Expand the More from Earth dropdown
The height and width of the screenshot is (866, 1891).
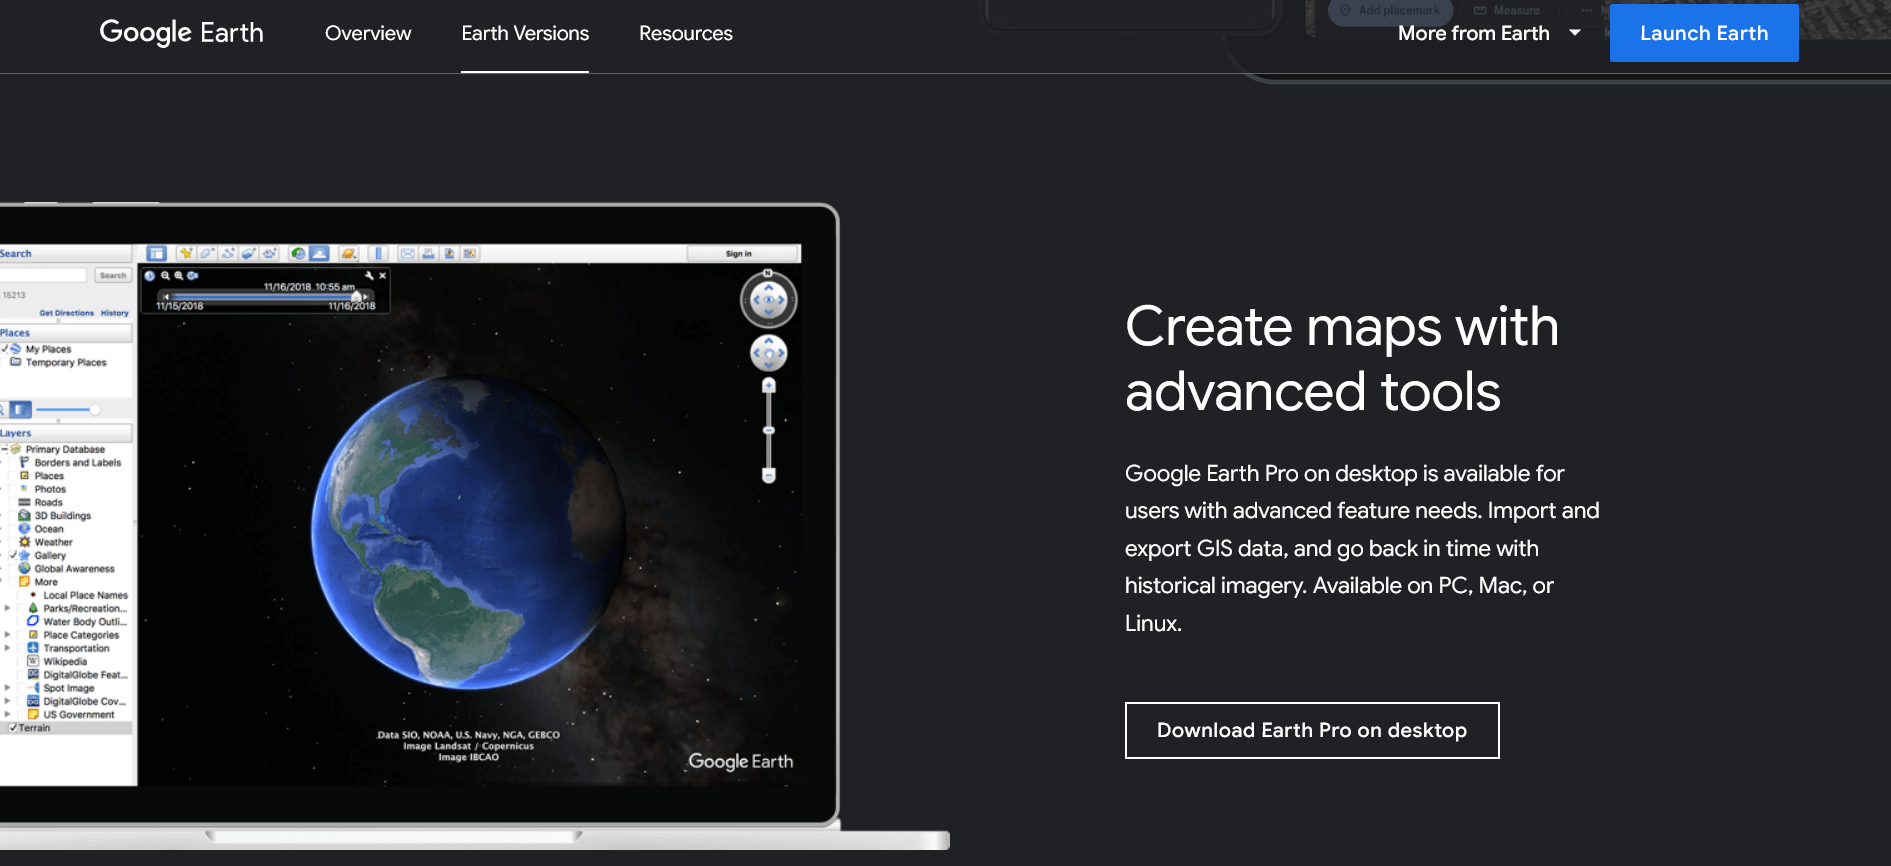[x=1489, y=33]
